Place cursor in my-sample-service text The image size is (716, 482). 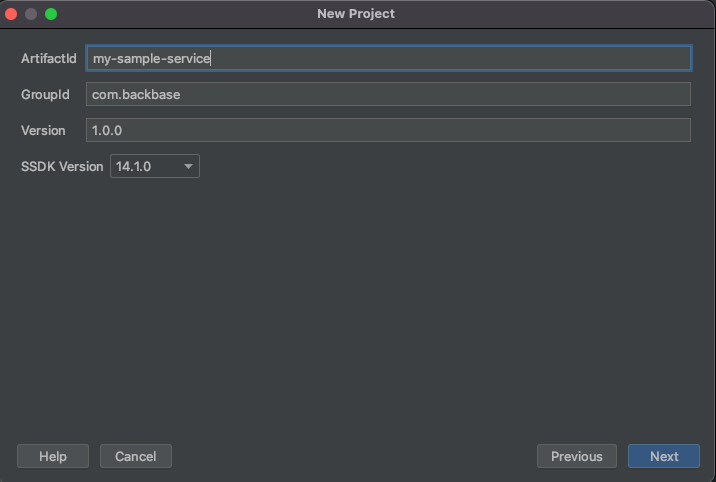[x=151, y=58]
